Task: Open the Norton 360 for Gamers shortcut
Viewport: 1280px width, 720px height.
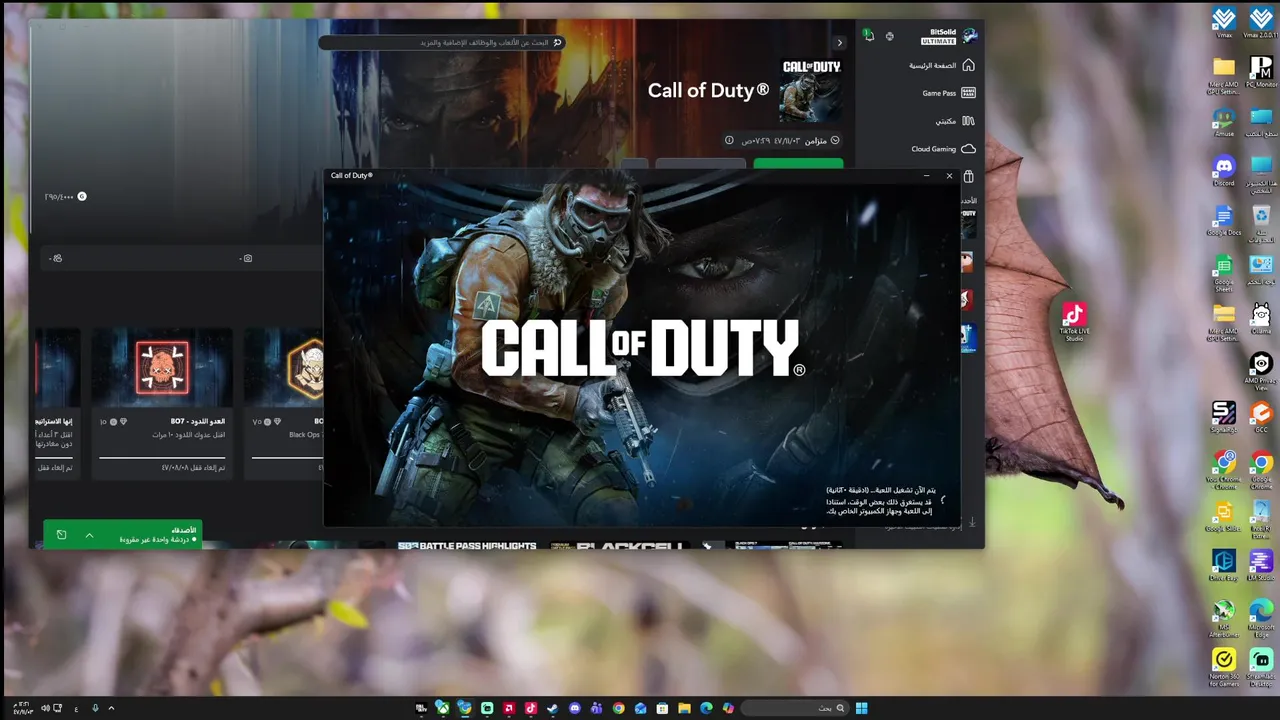Action: [1224, 668]
